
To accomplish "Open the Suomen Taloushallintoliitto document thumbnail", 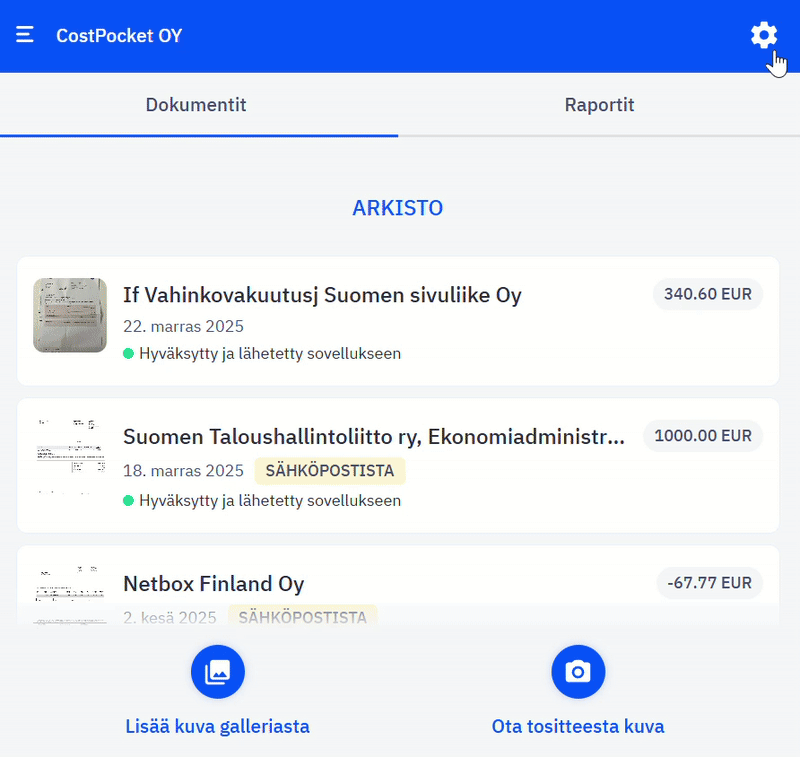I will tap(70, 456).
